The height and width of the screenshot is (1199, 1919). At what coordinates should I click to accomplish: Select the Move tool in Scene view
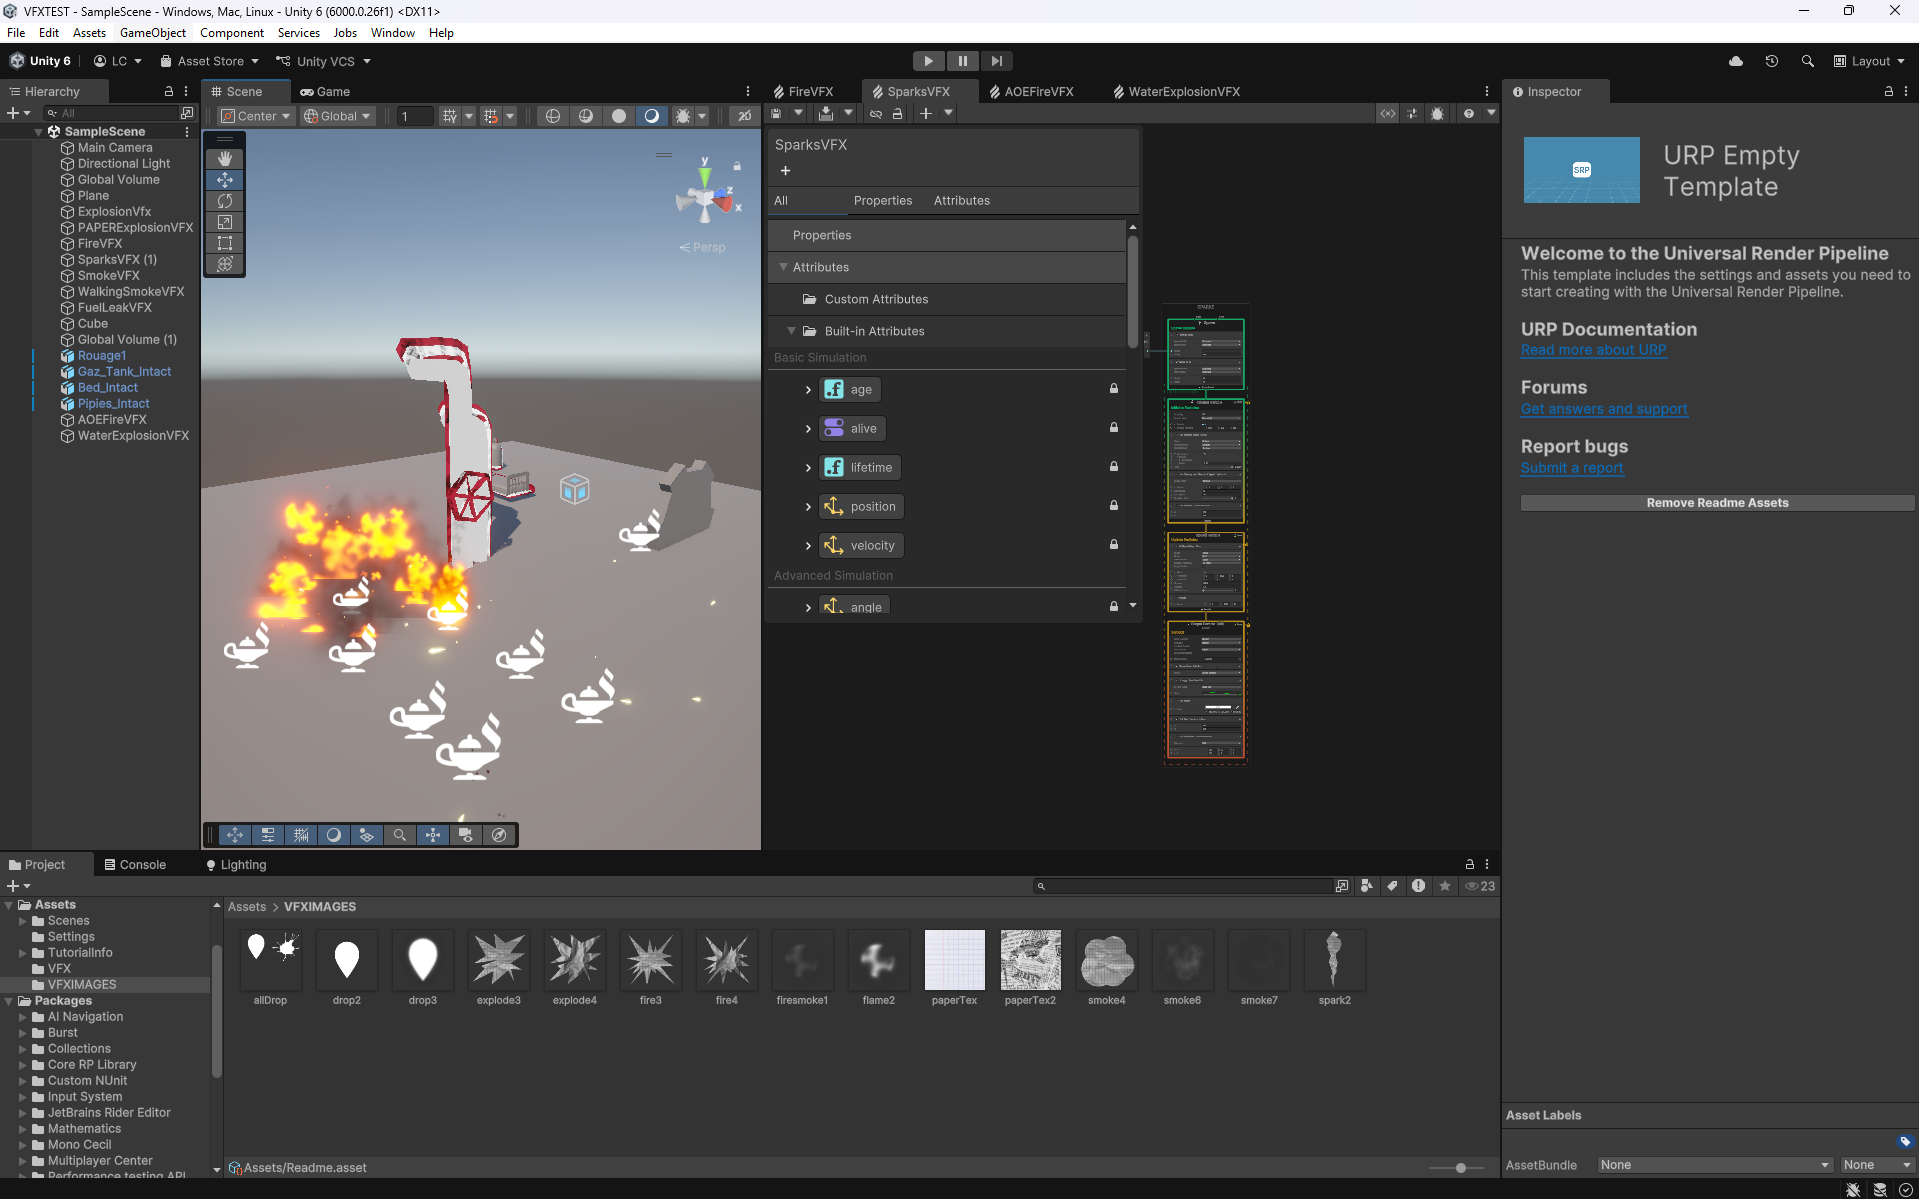(225, 180)
